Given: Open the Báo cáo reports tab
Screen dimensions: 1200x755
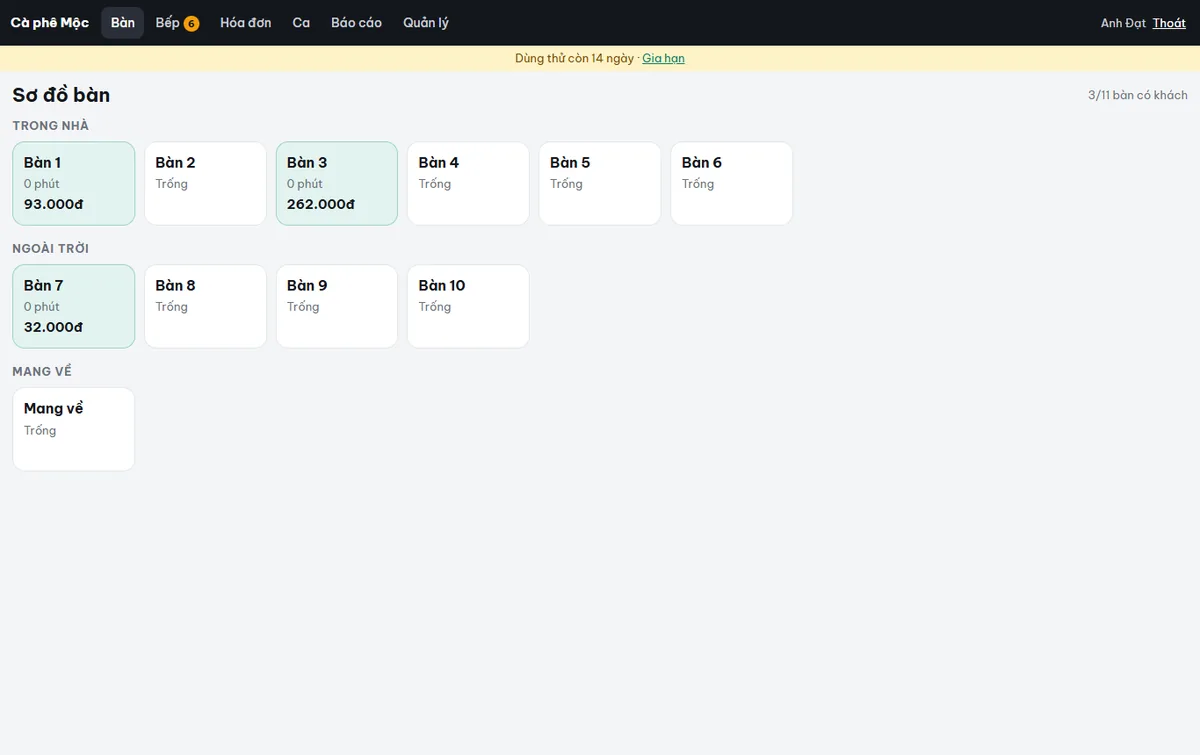Looking at the screenshot, I should click(356, 23).
